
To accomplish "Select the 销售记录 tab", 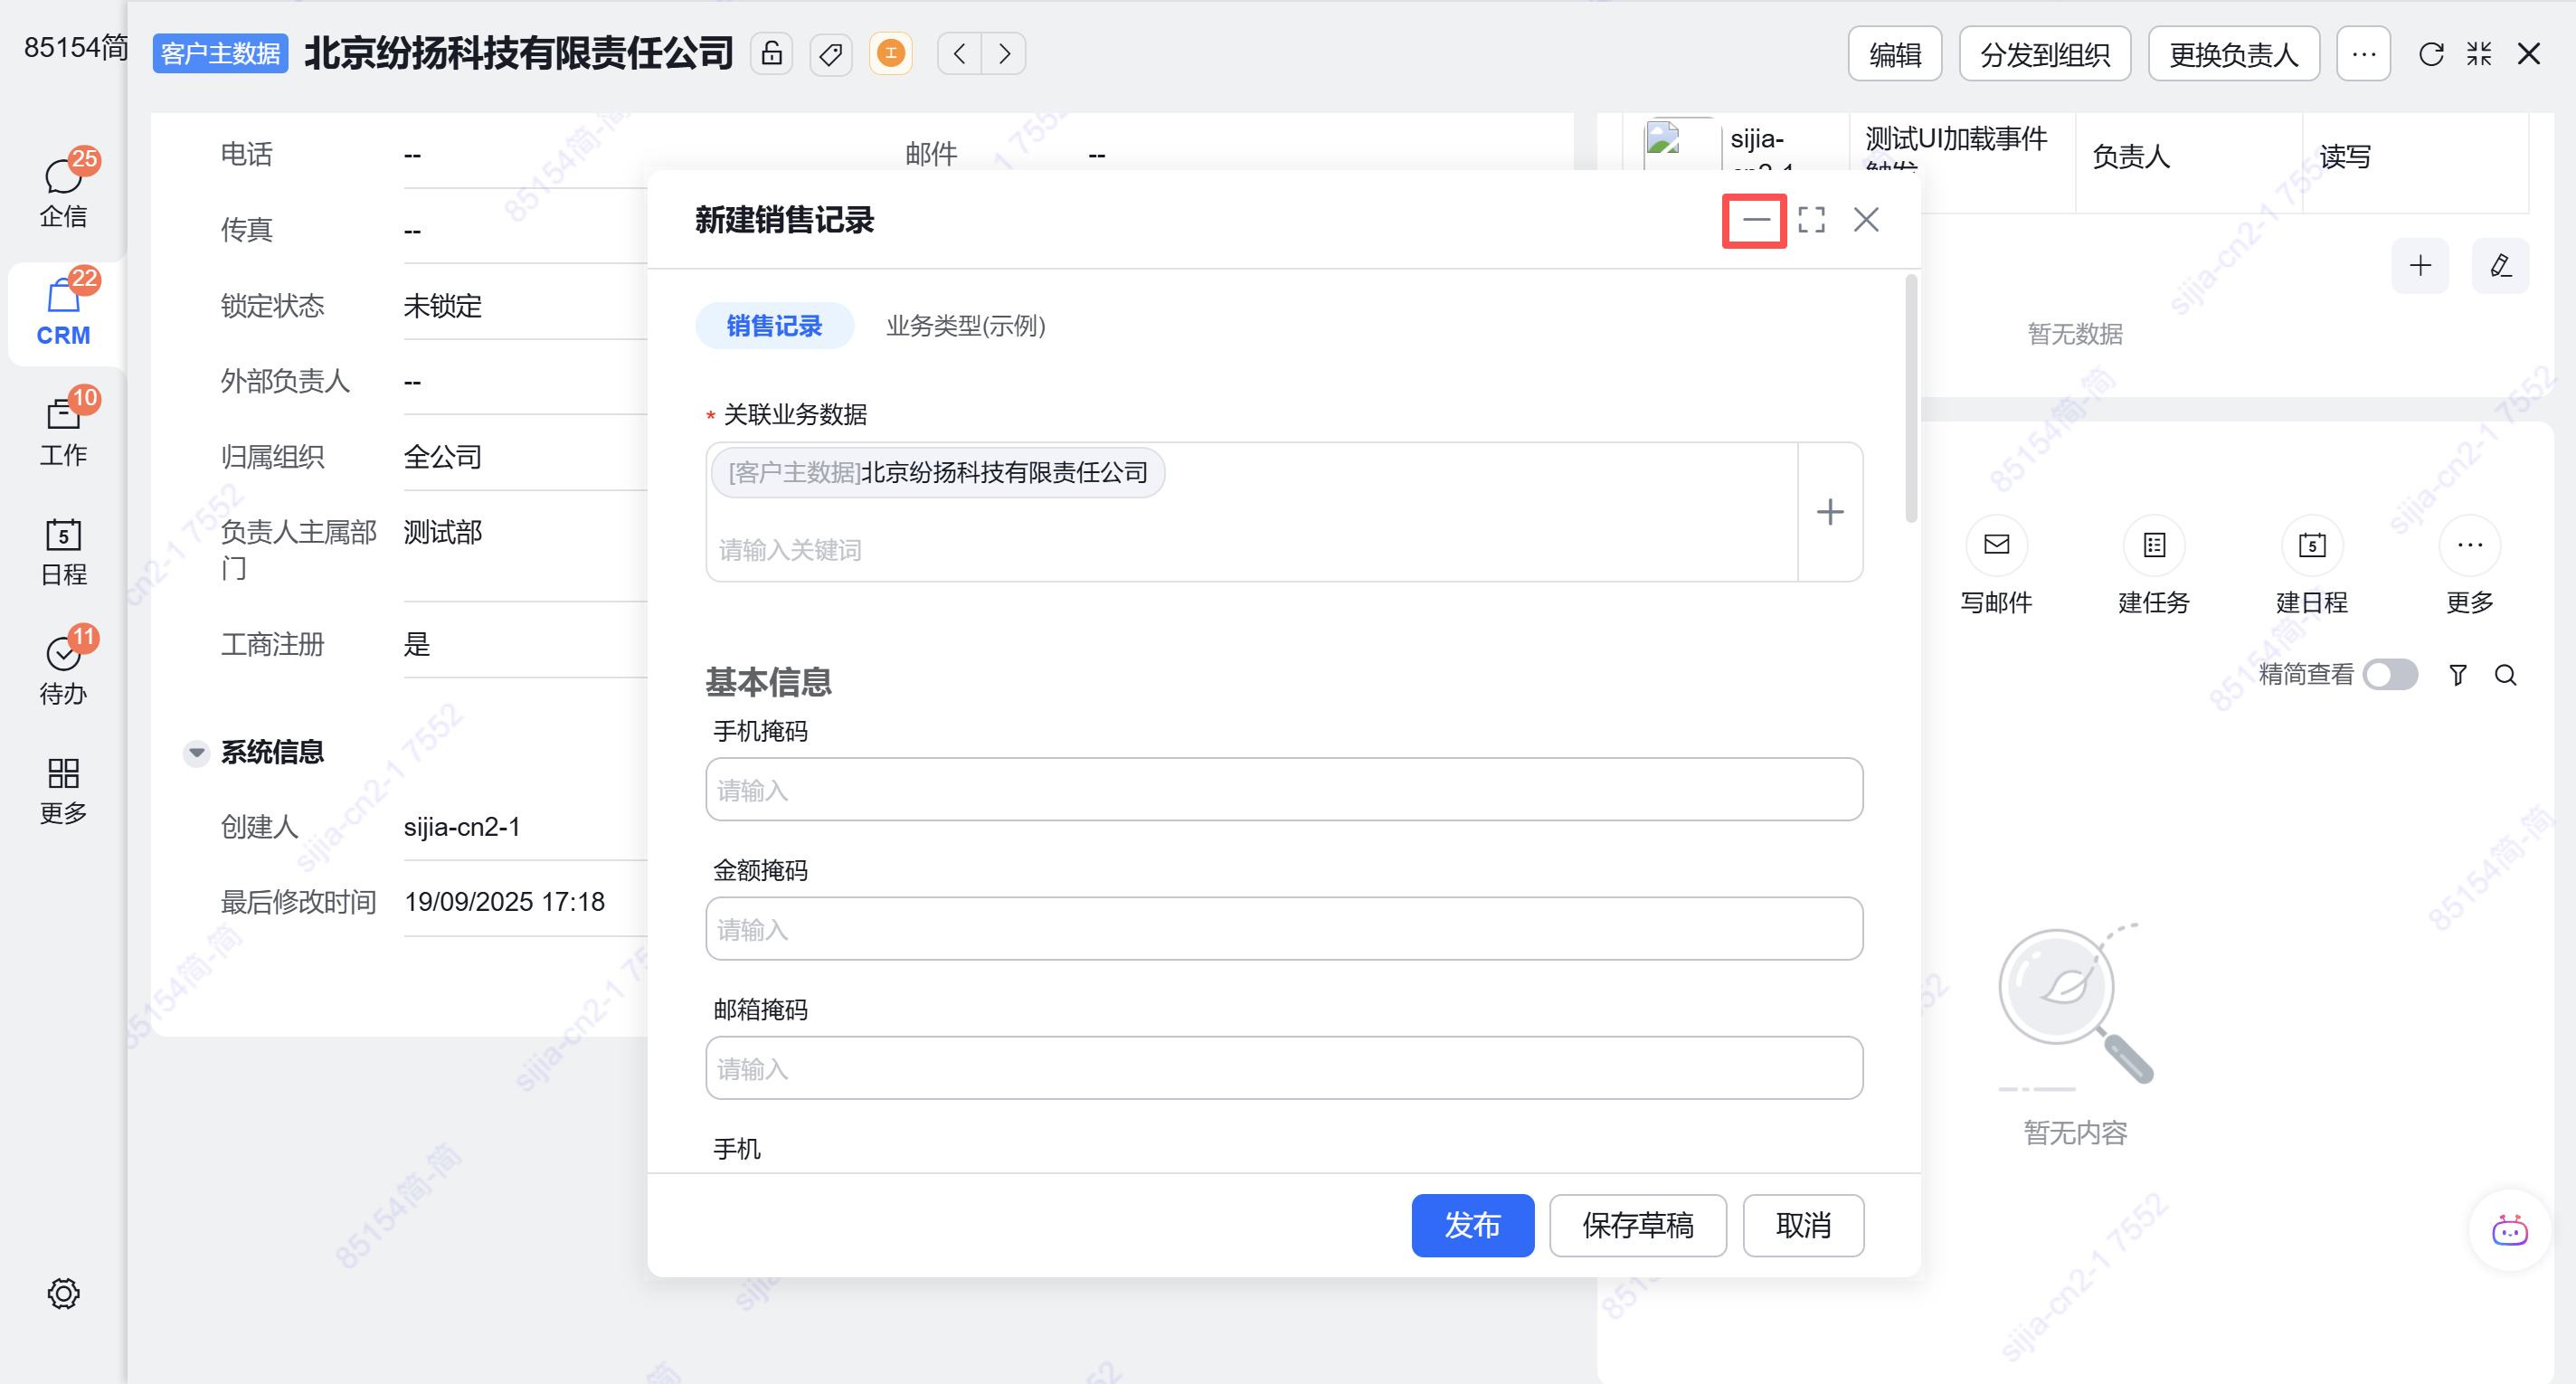I will [x=774, y=326].
